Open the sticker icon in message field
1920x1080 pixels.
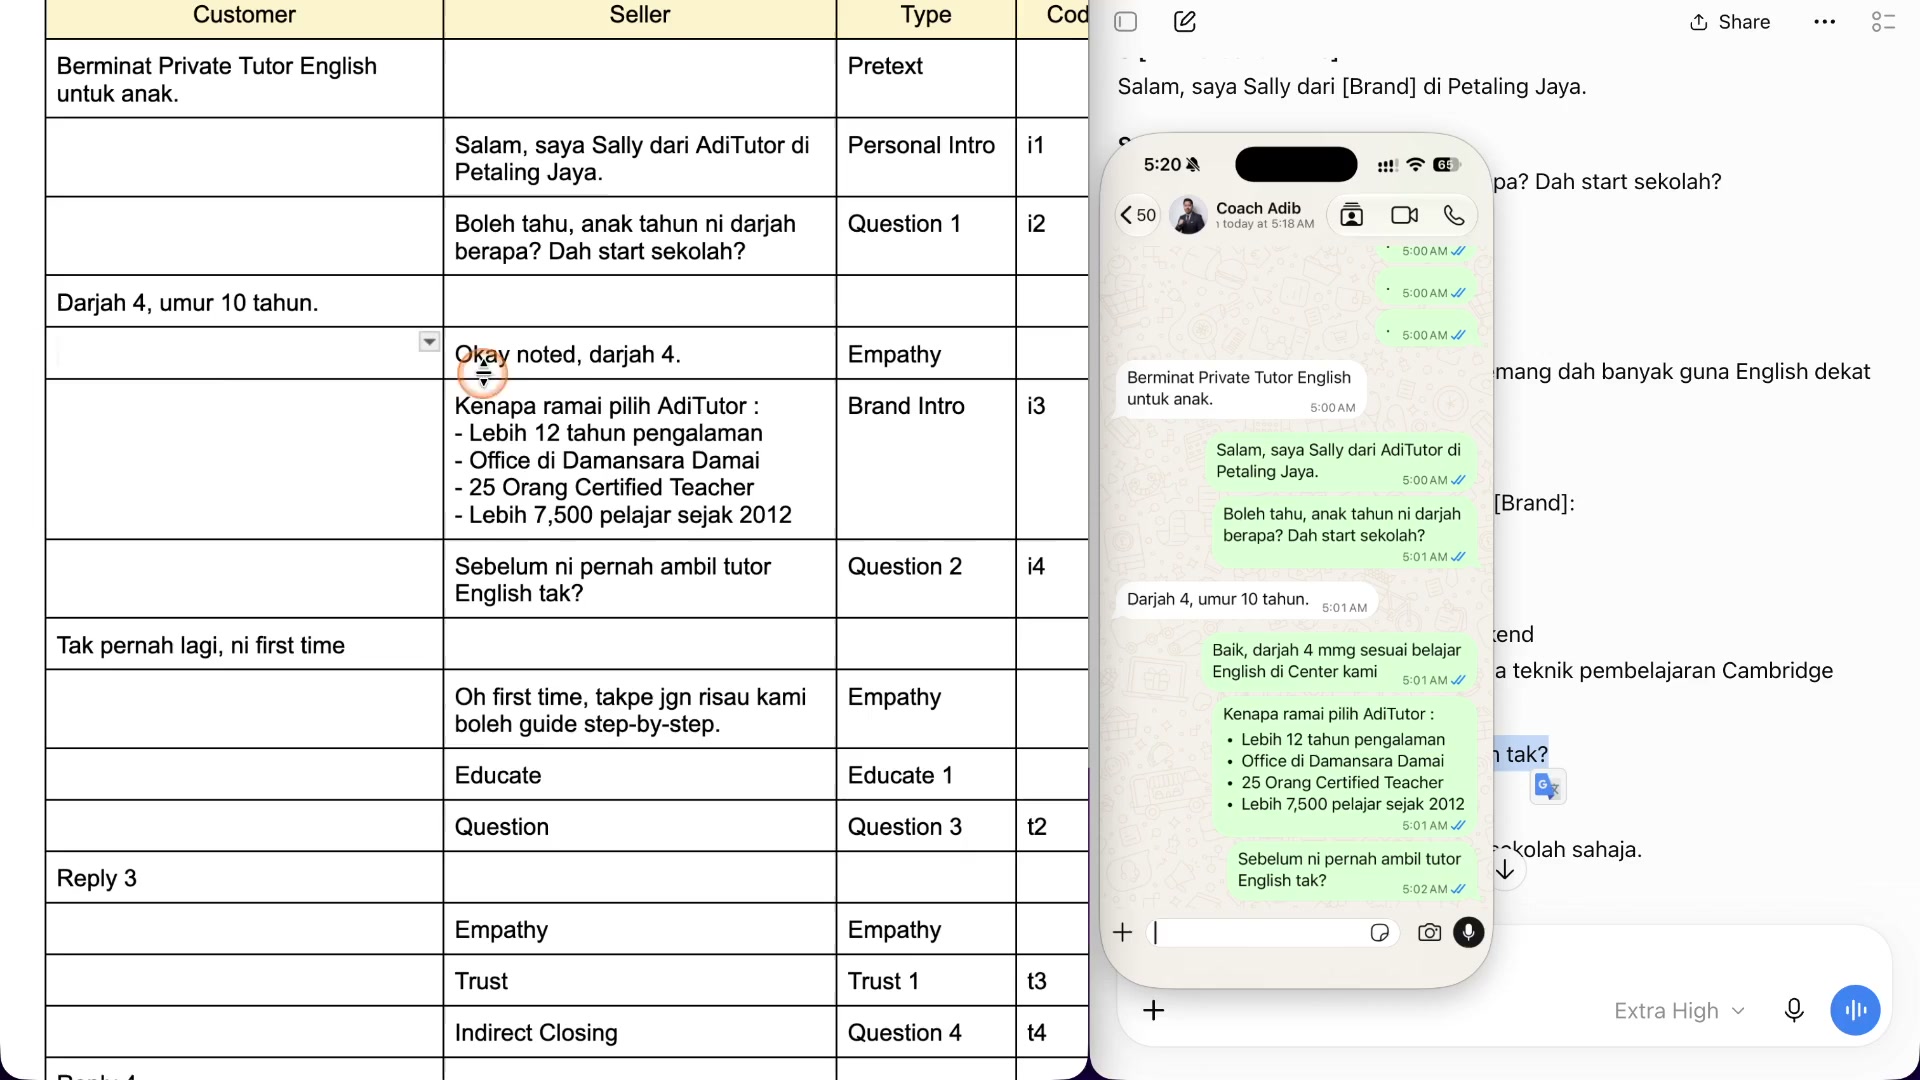1380,933
